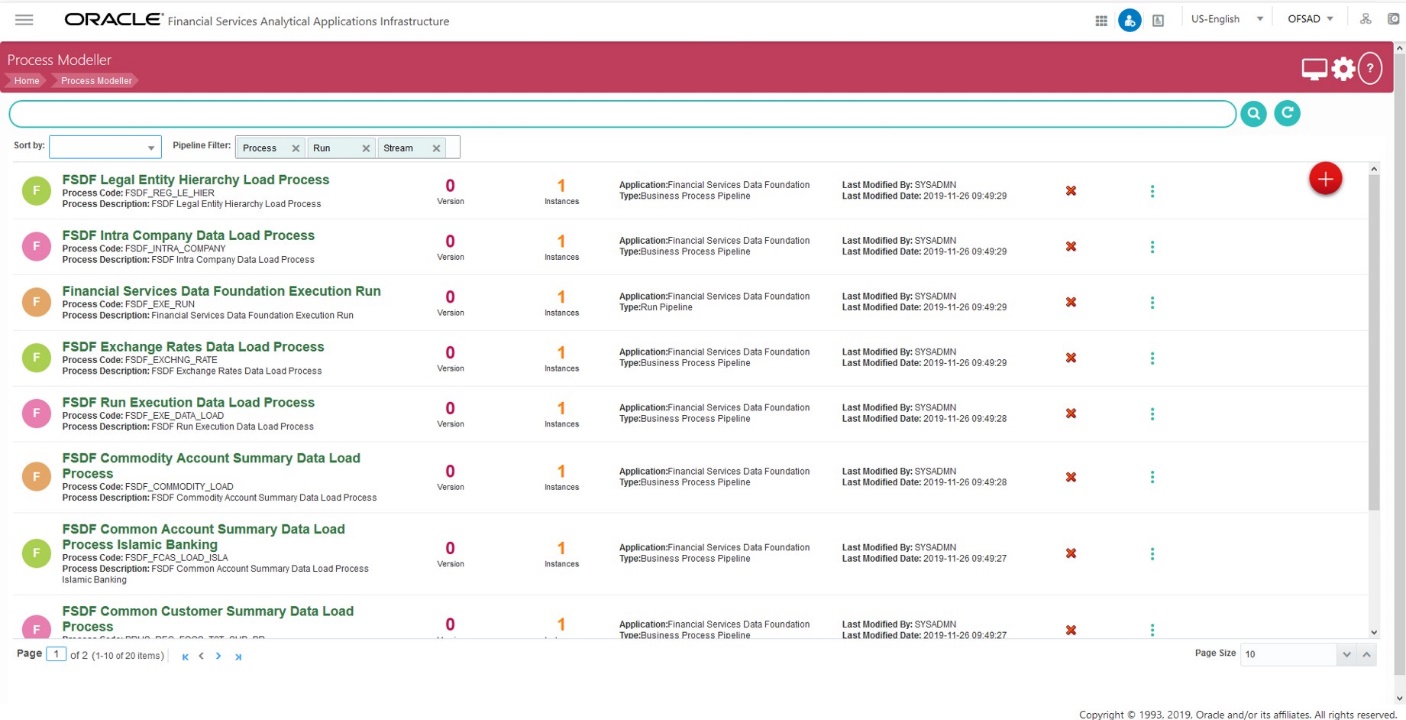Delete FSDF Legal Entity Hierarchy Load Process
This screenshot has width=1406, height=720.
(1071, 190)
